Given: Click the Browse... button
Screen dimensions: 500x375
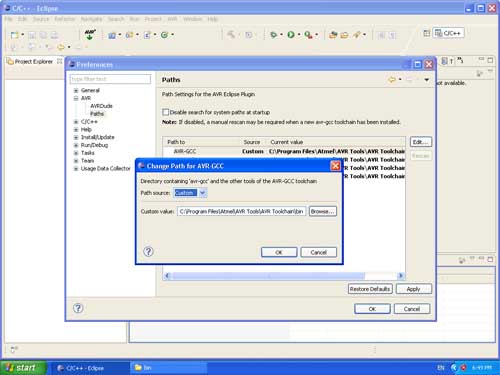Looking at the screenshot, I should [323, 211].
